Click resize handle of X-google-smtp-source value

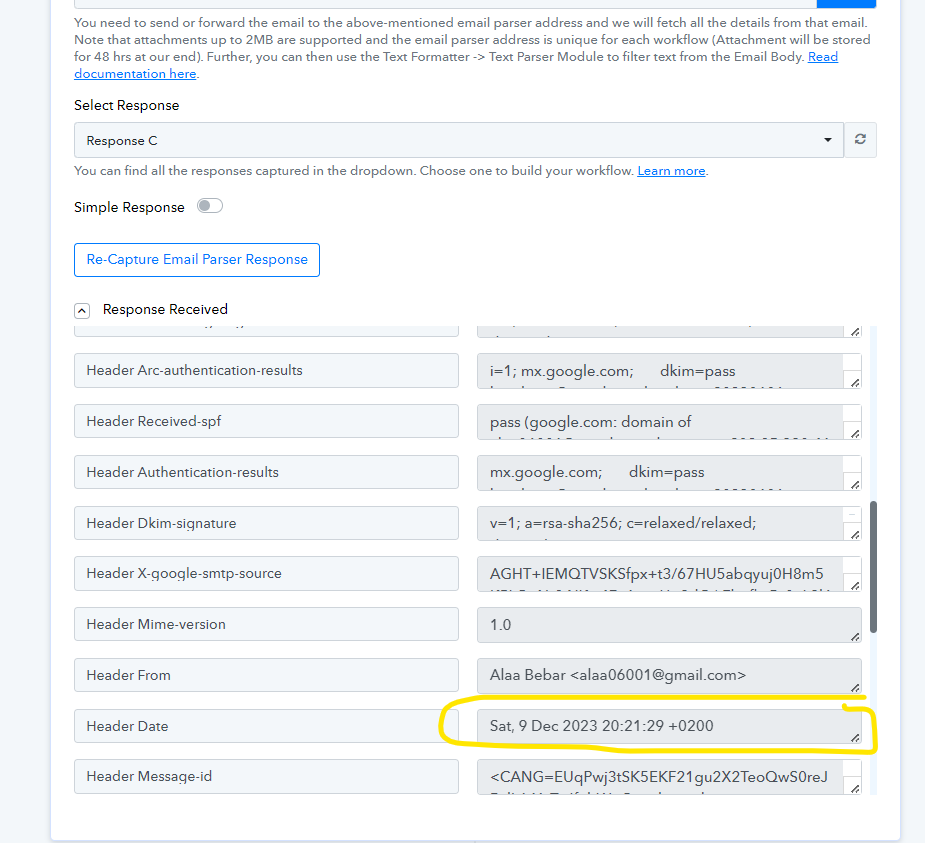(855, 585)
